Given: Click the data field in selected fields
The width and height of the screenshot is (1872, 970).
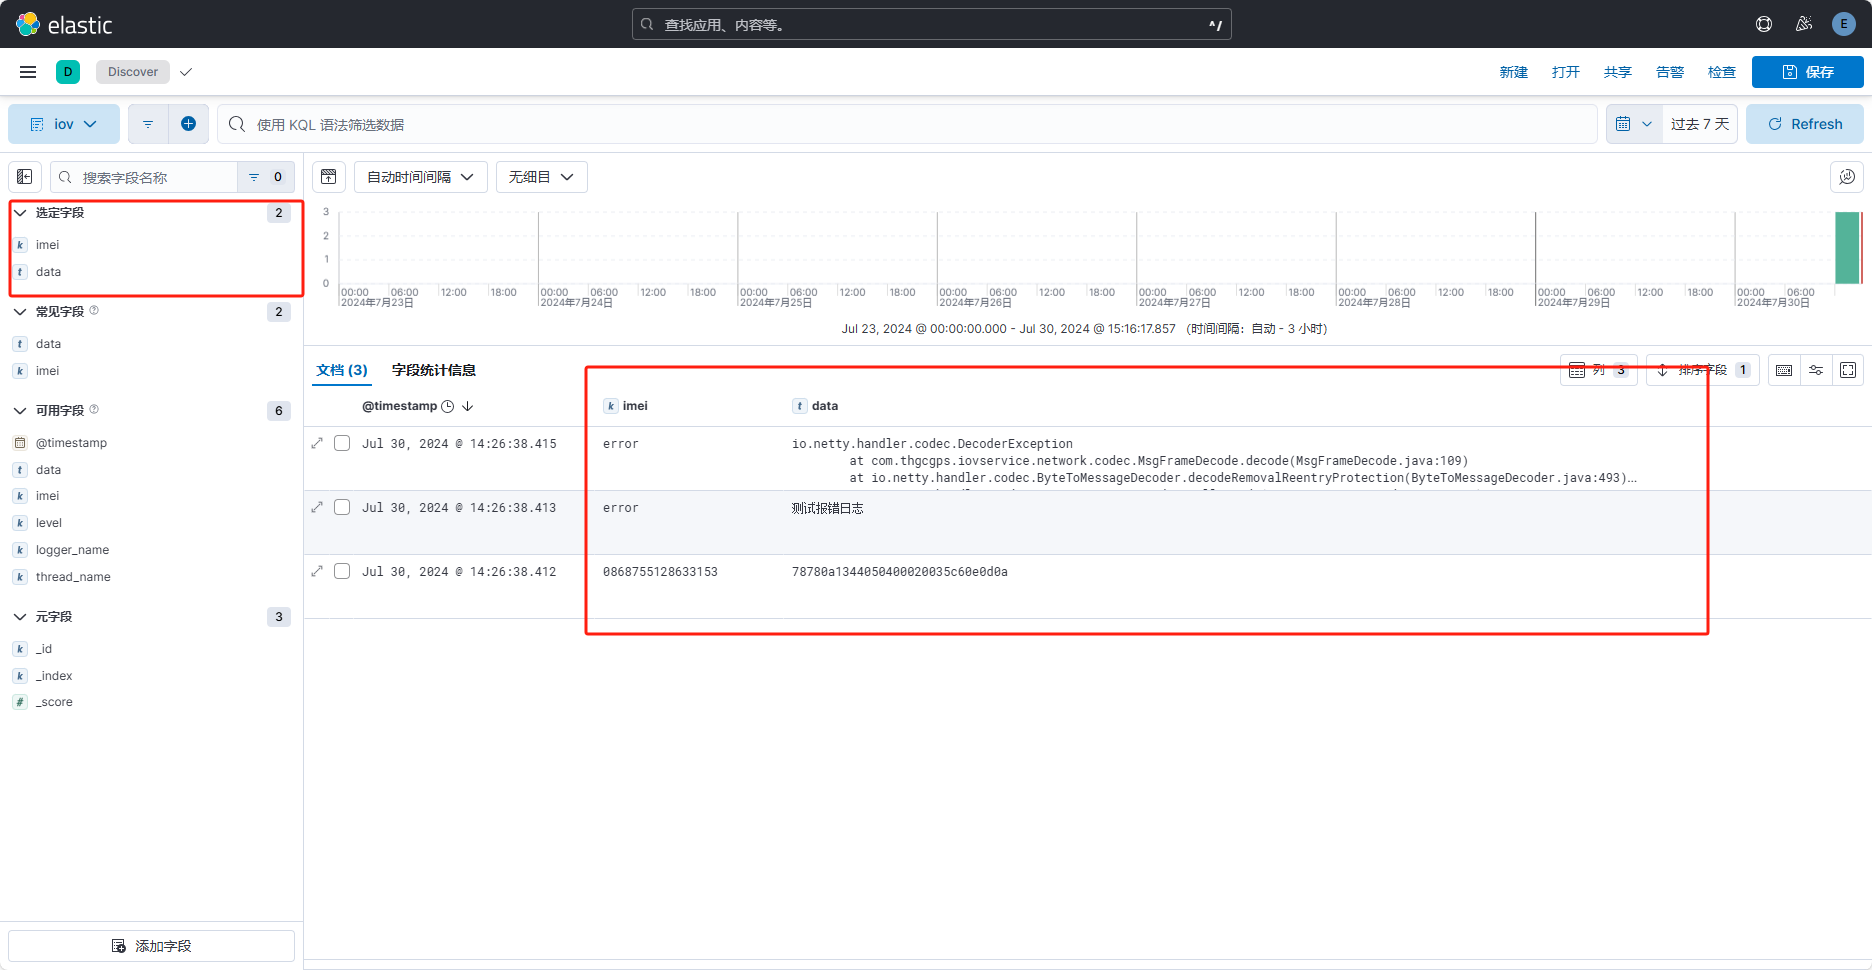Looking at the screenshot, I should (48, 272).
